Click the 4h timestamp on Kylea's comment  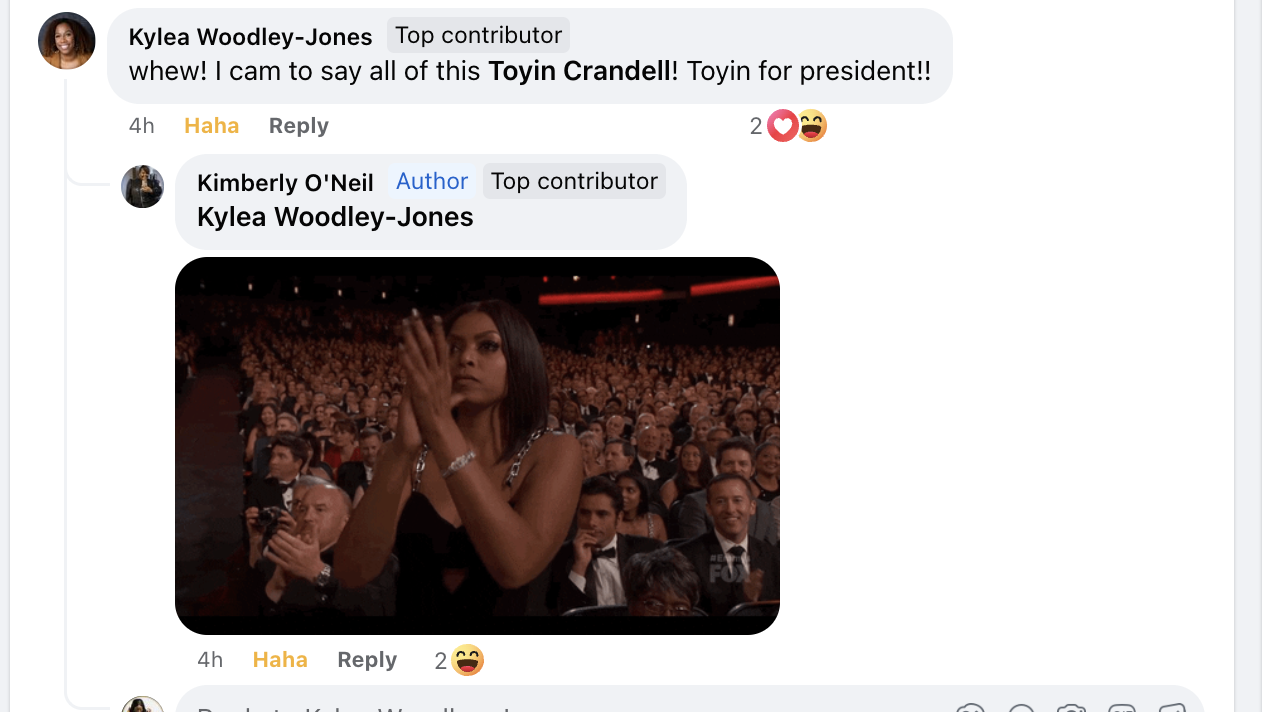pyautogui.click(x=142, y=126)
